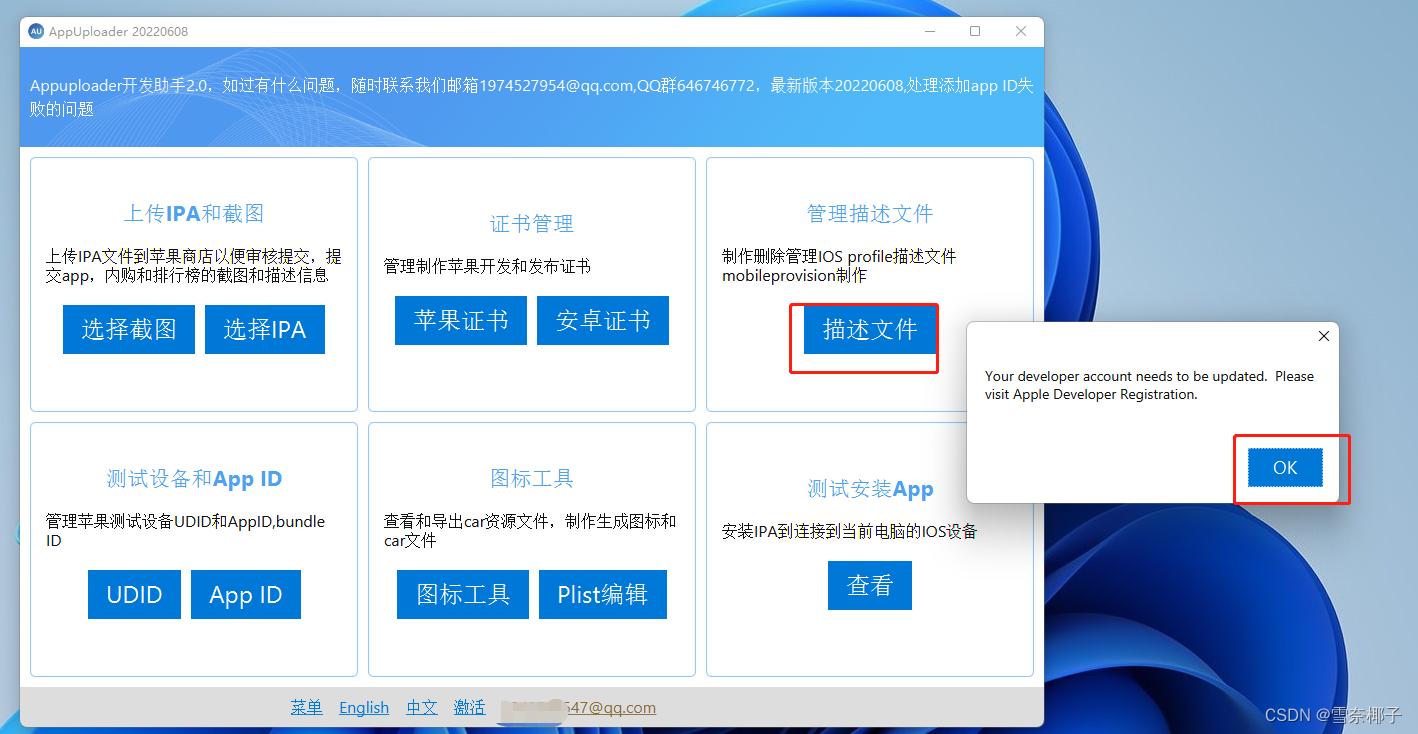The width and height of the screenshot is (1418, 734).
Task: Click the 选择IPA button
Action: (x=265, y=329)
